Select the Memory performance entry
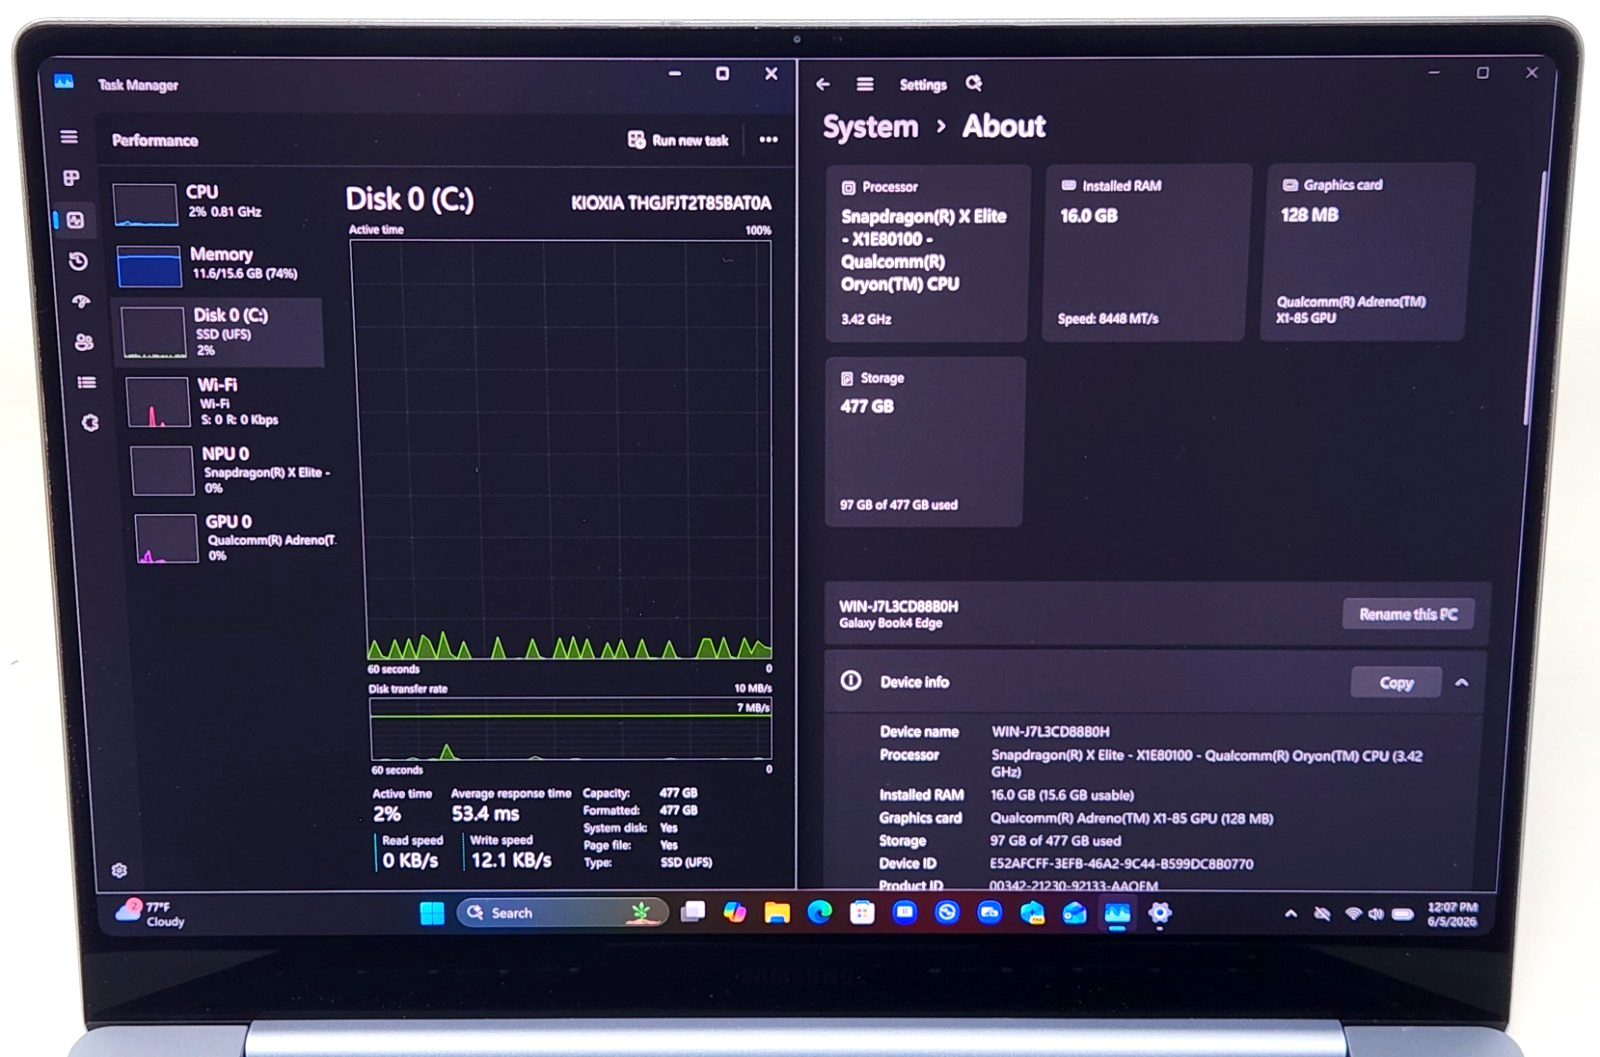 pyautogui.click(x=217, y=265)
